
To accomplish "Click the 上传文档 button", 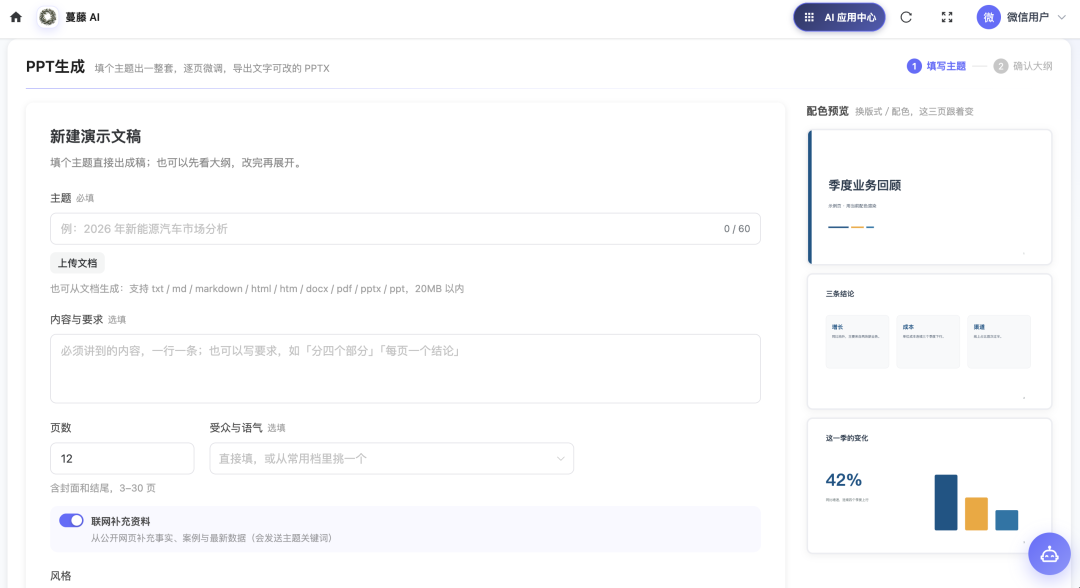I will tap(77, 263).
